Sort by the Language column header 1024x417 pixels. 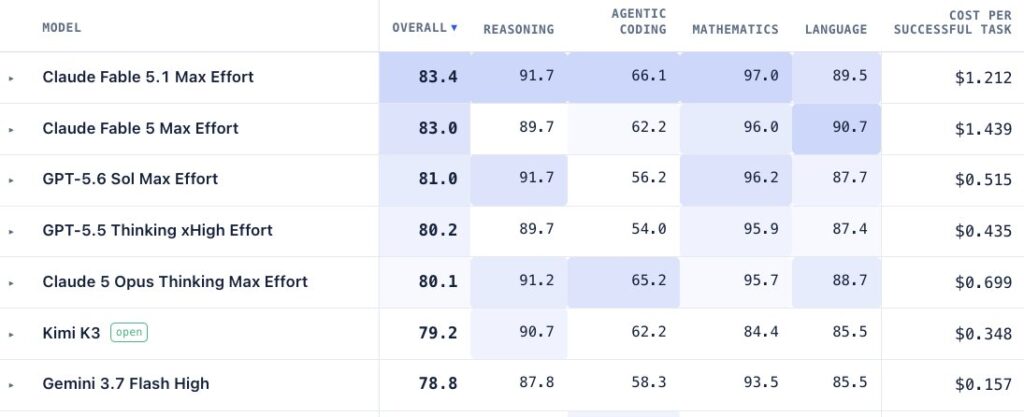point(836,29)
